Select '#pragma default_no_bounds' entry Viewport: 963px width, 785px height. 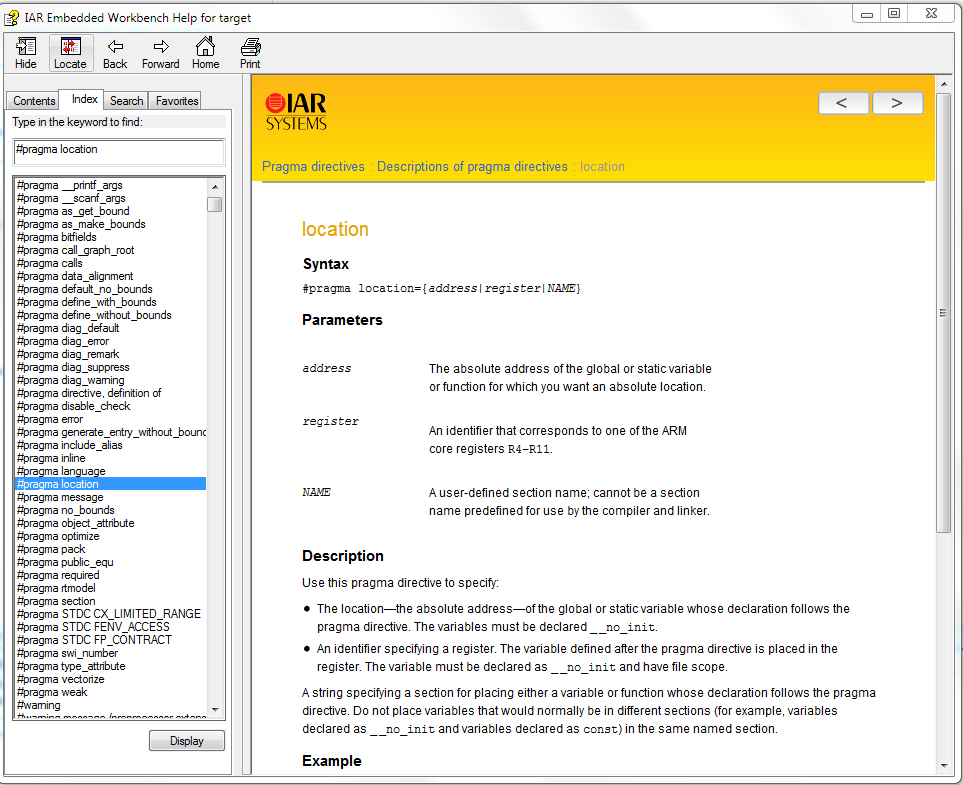pyautogui.click(x=85, y=289)
